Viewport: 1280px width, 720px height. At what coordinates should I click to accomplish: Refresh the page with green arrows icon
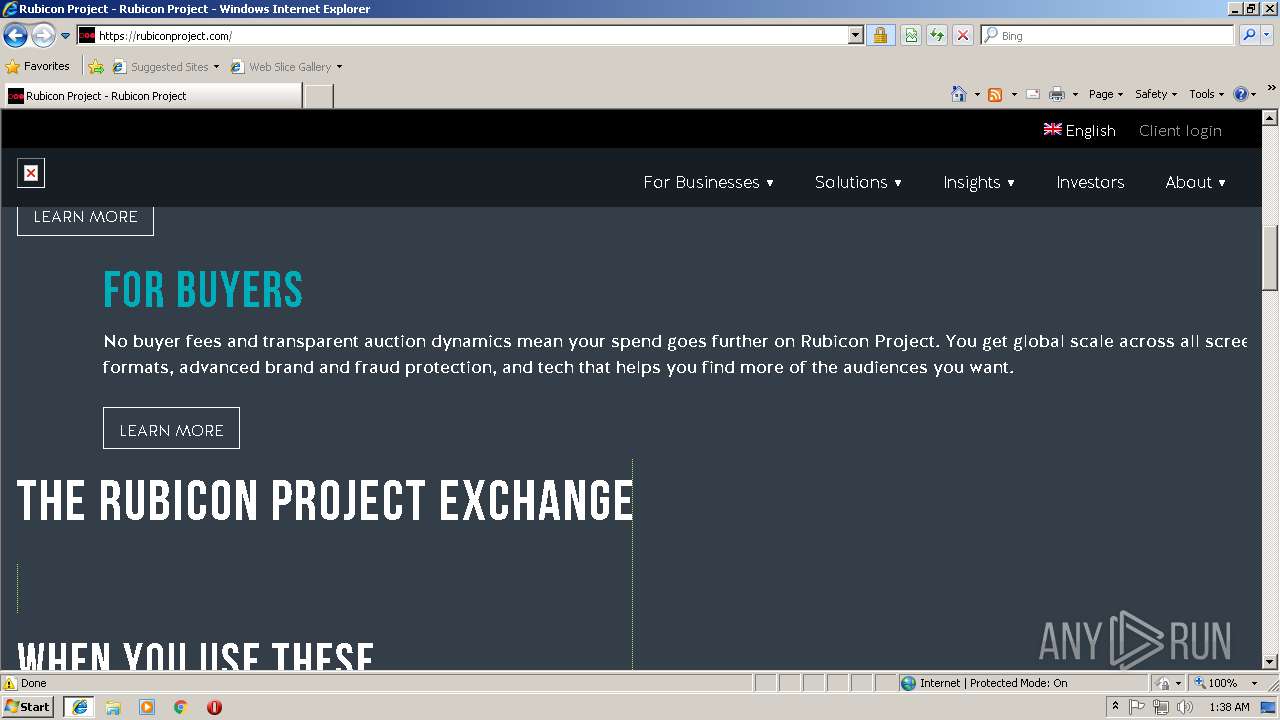point(937,35)
